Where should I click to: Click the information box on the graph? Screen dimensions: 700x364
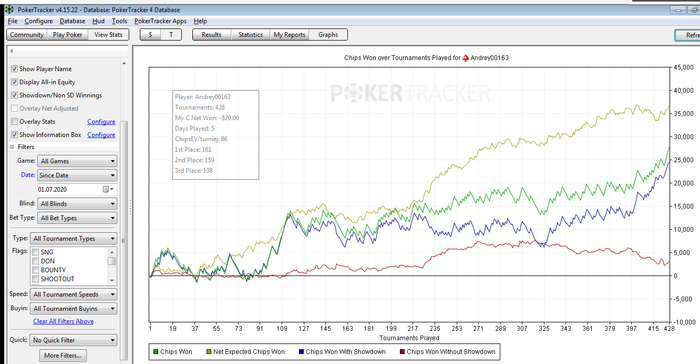point(216,135)
